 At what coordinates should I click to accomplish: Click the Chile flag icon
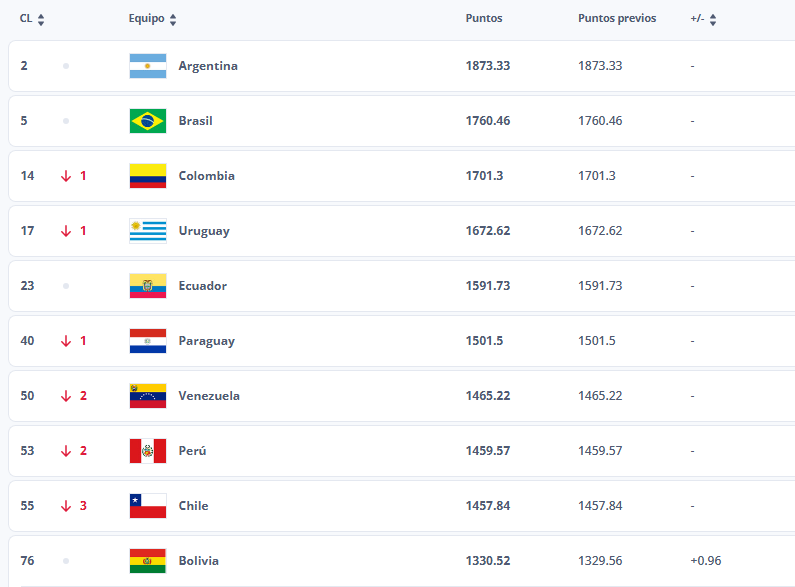[x=148, y=506]
